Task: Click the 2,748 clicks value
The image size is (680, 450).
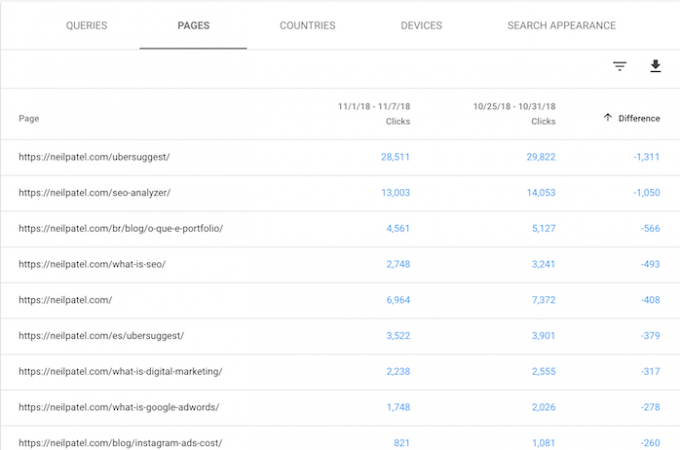Action: (x=398, y=264)
